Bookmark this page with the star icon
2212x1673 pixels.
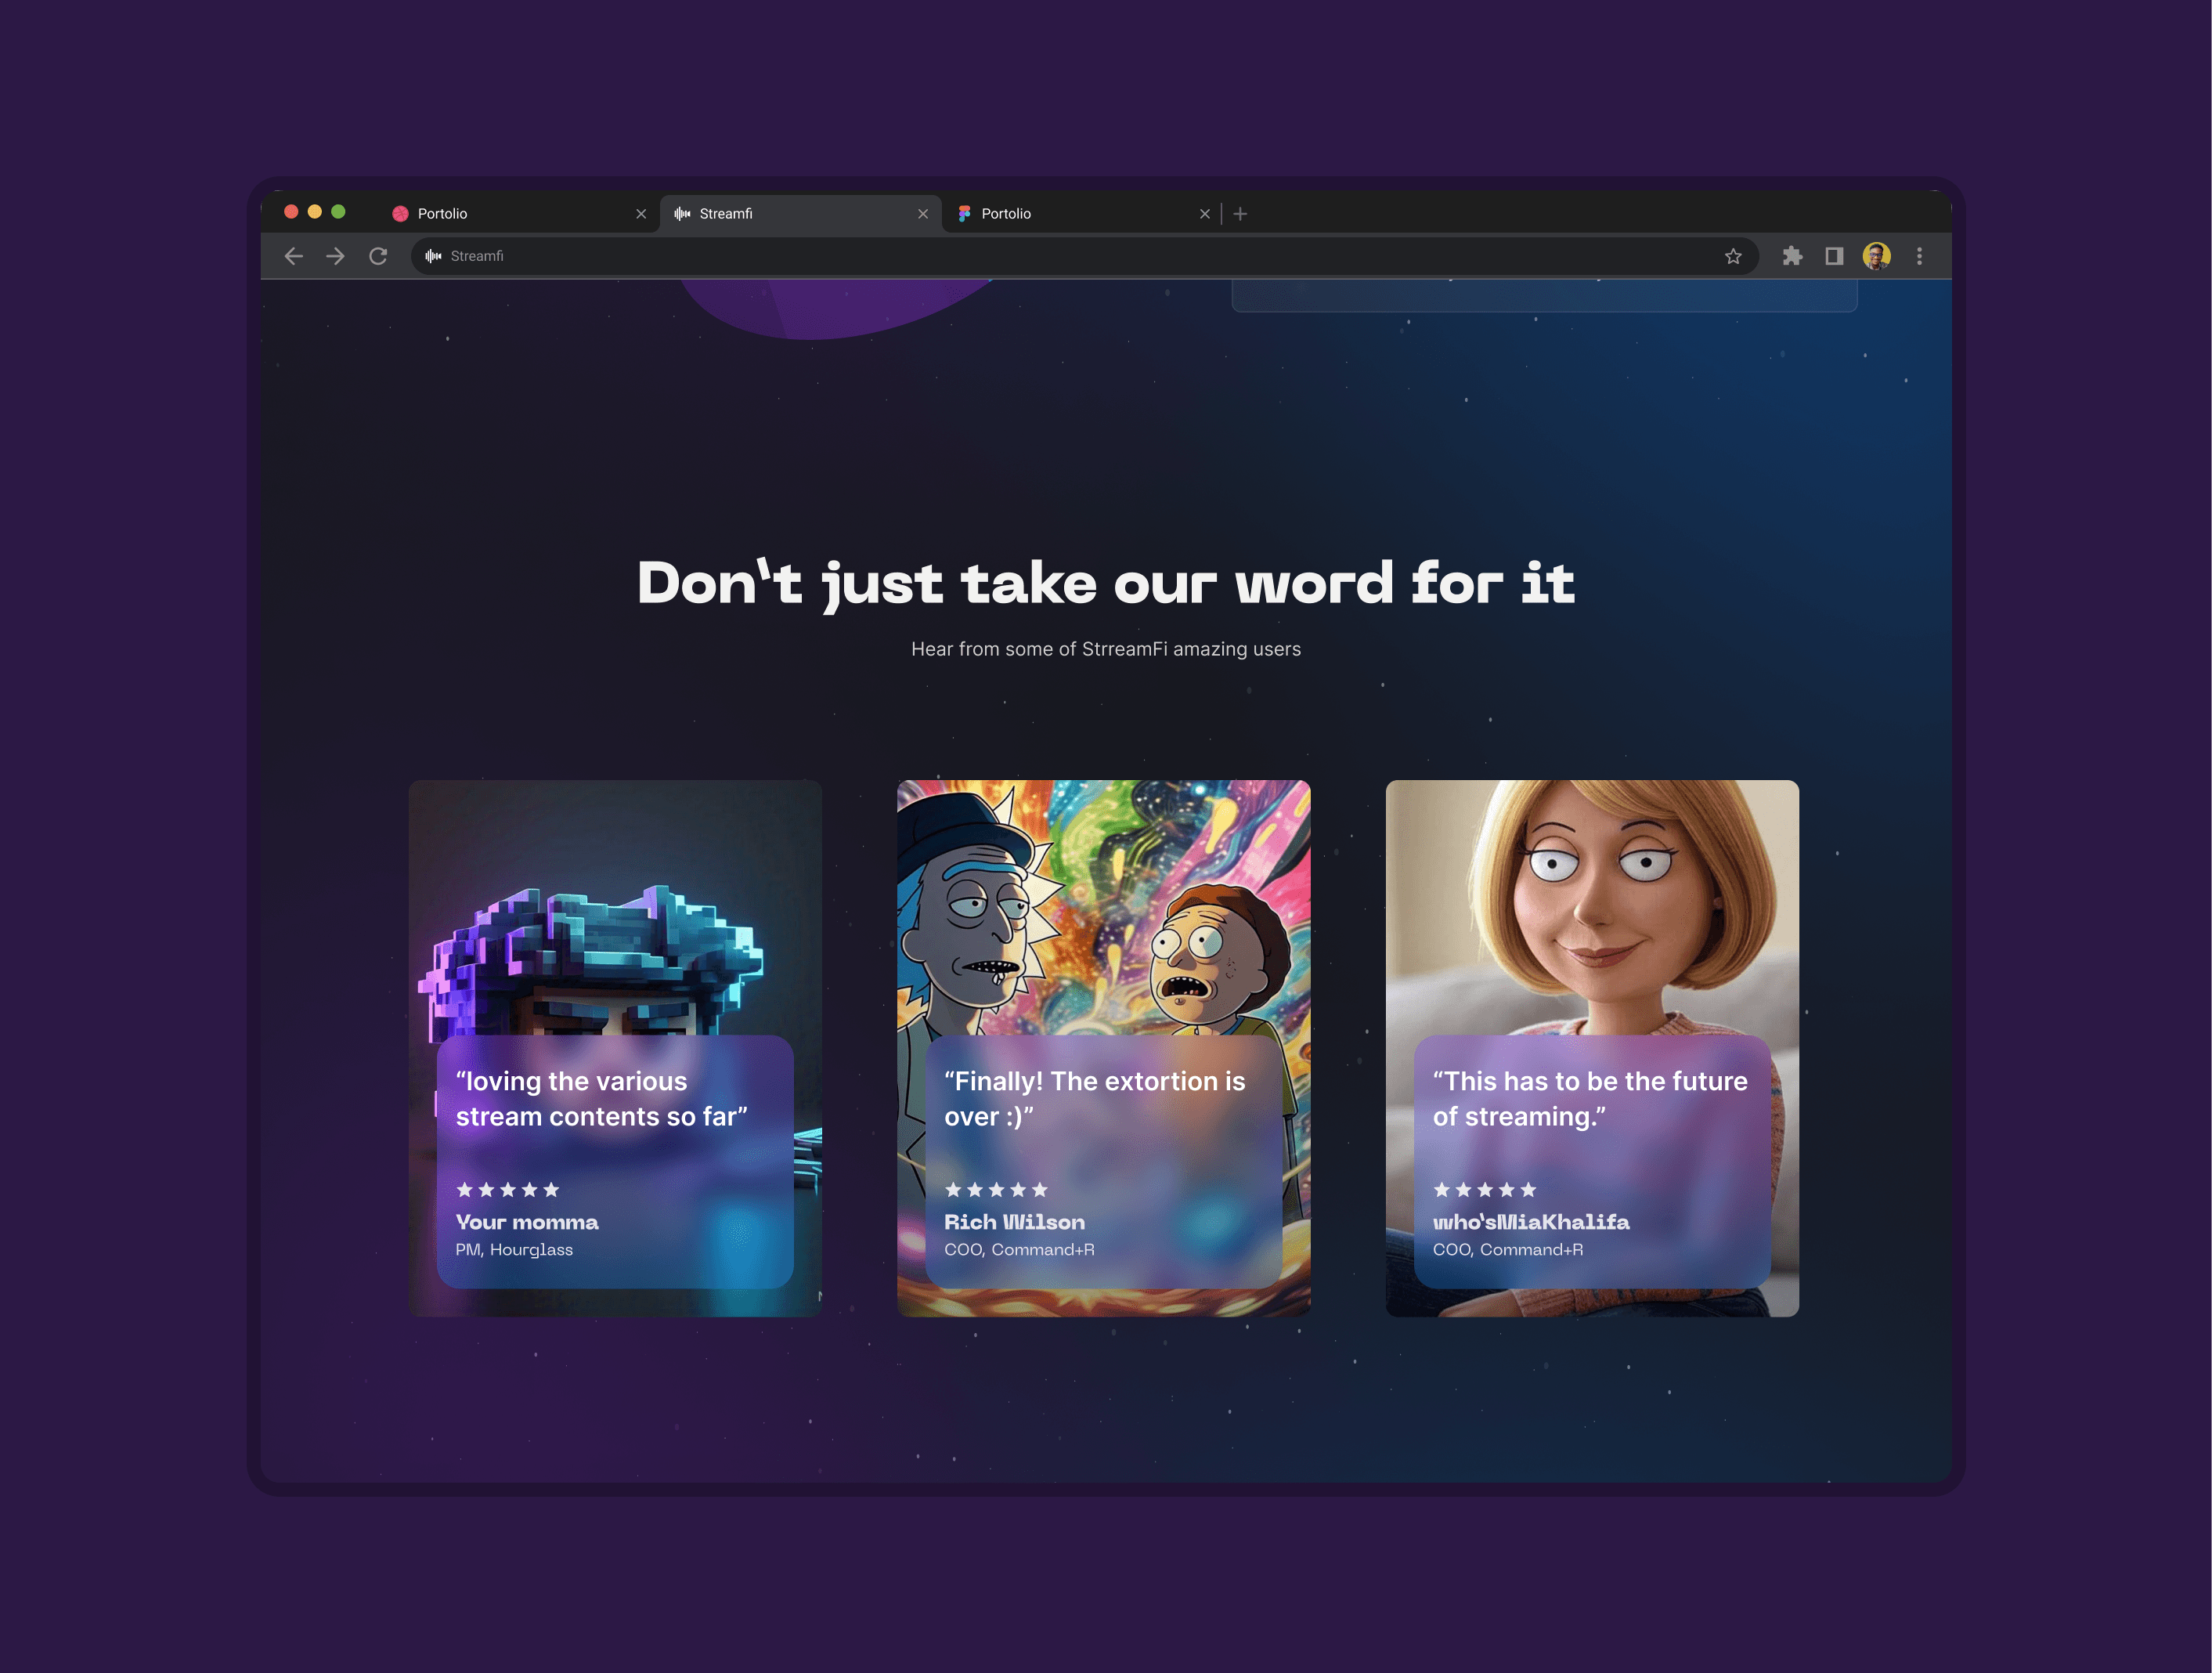click(x=1733, y=256)
